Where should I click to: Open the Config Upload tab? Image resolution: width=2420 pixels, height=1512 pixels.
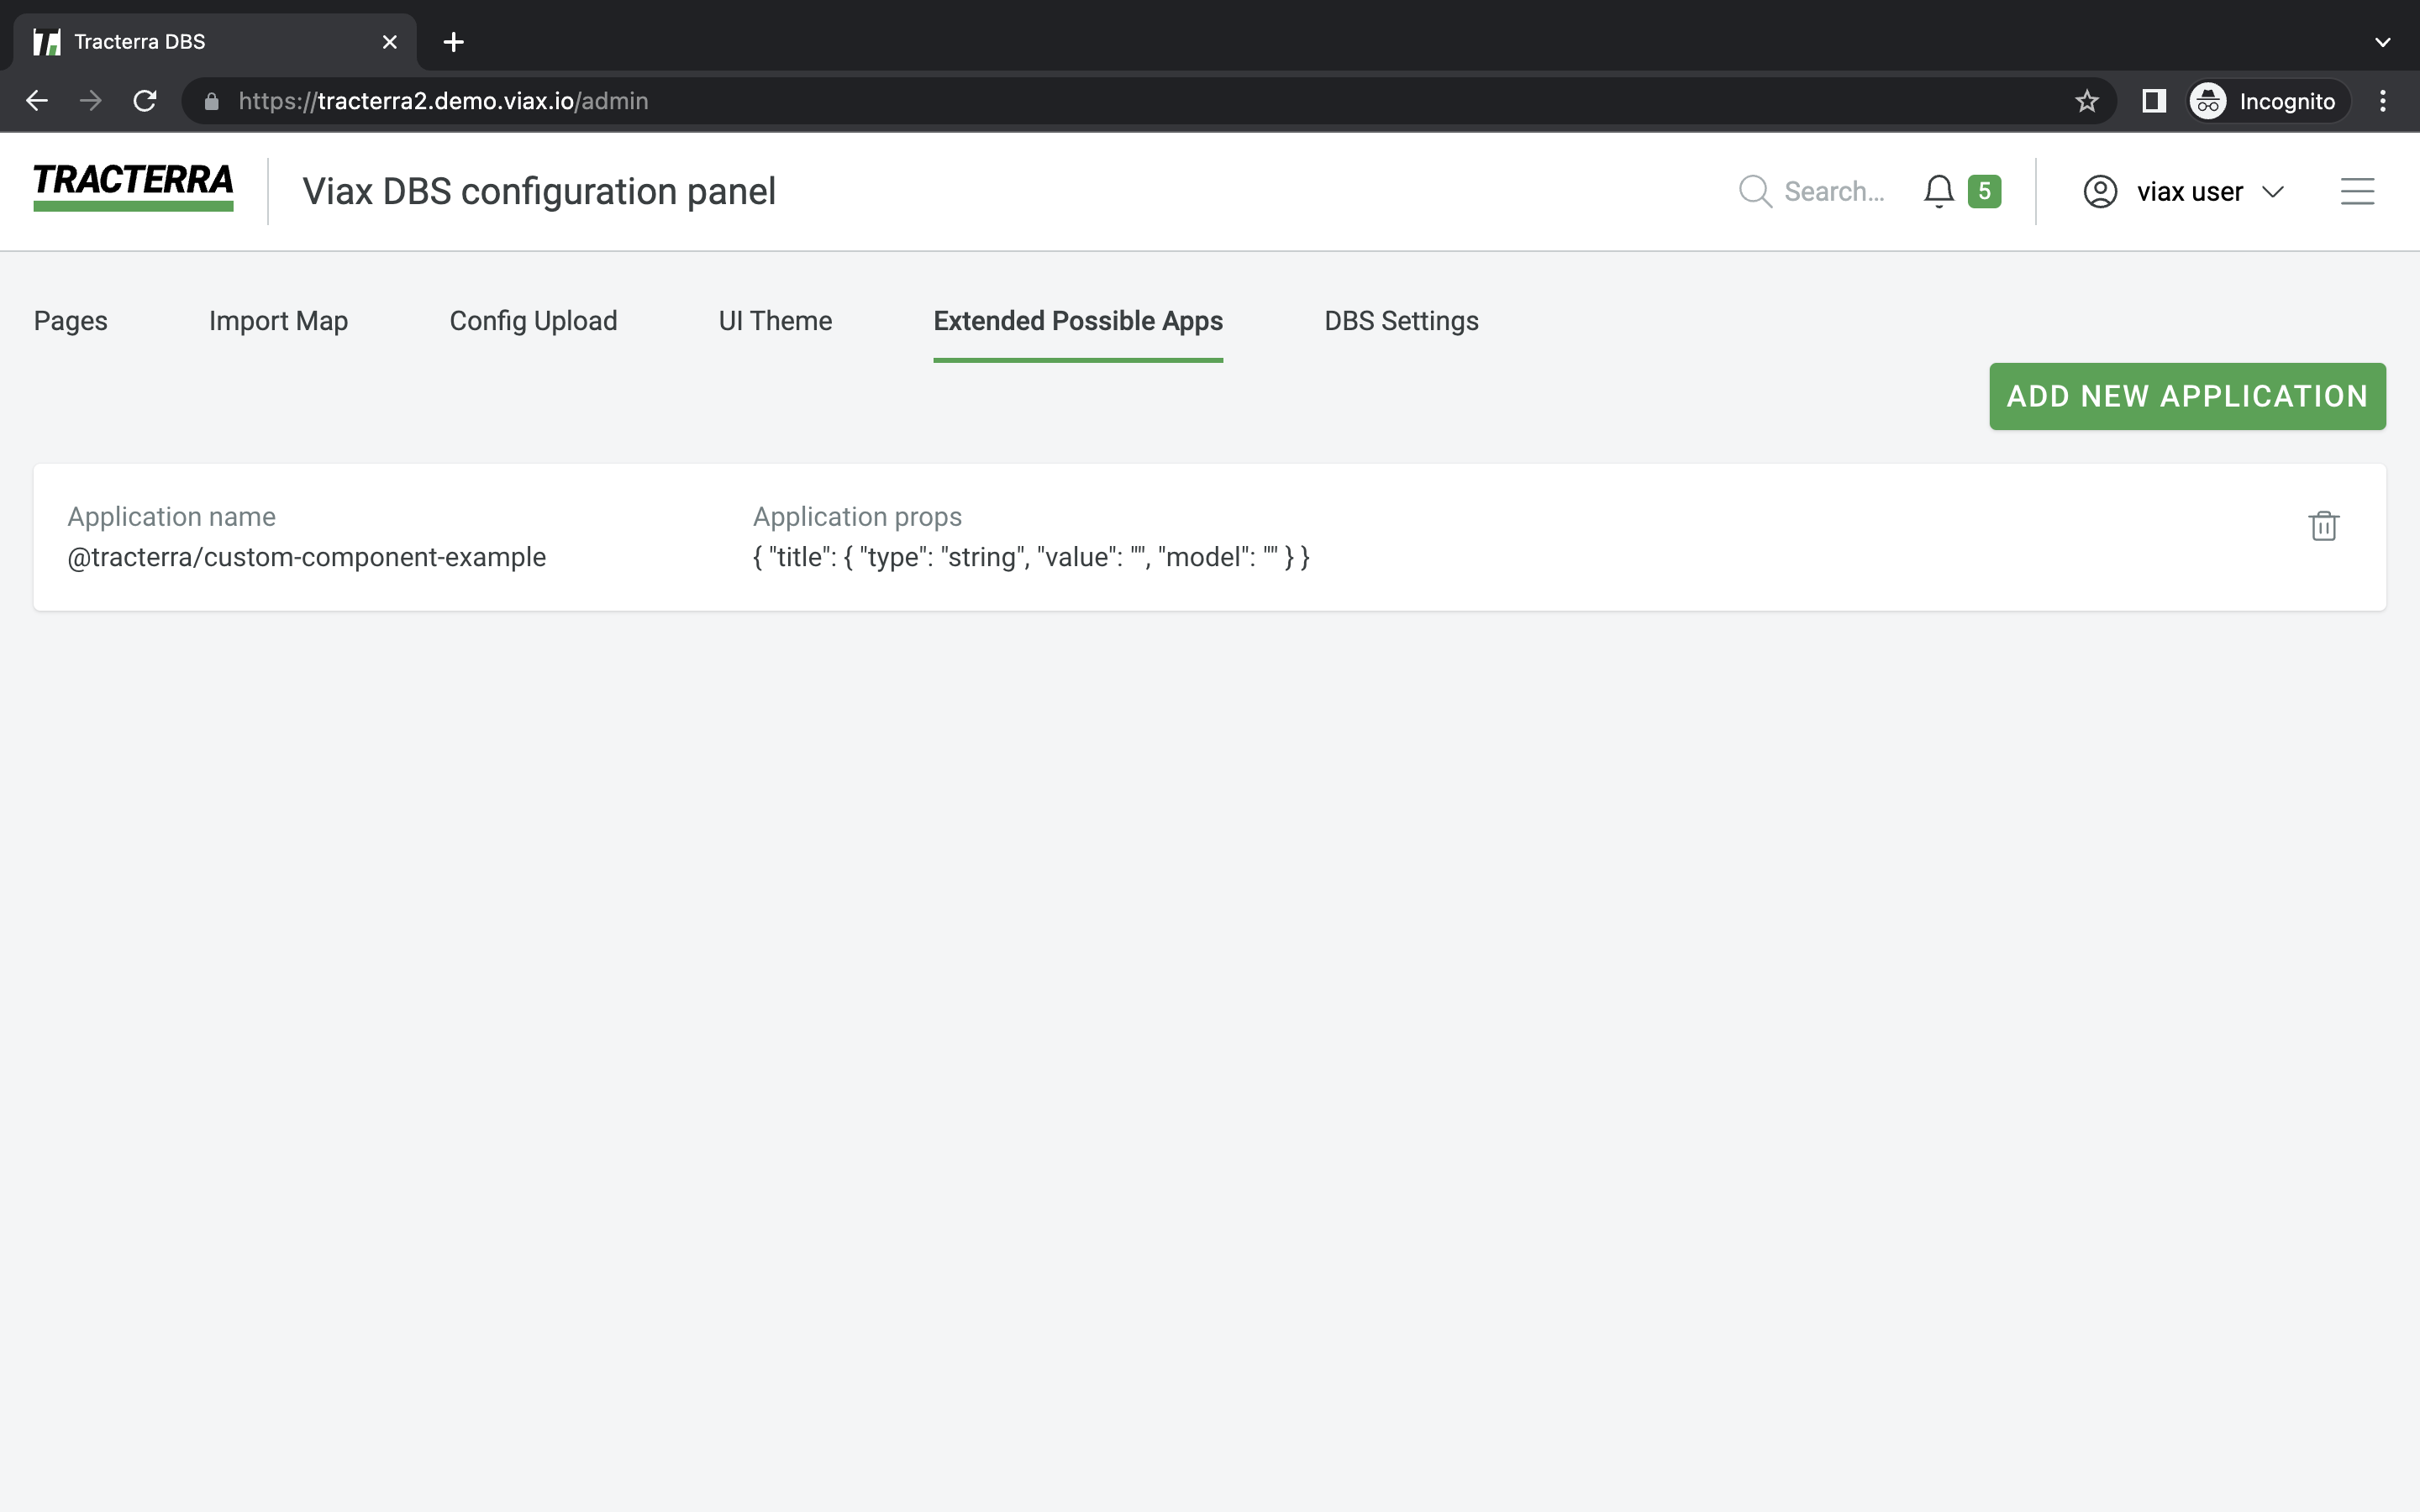533,321
